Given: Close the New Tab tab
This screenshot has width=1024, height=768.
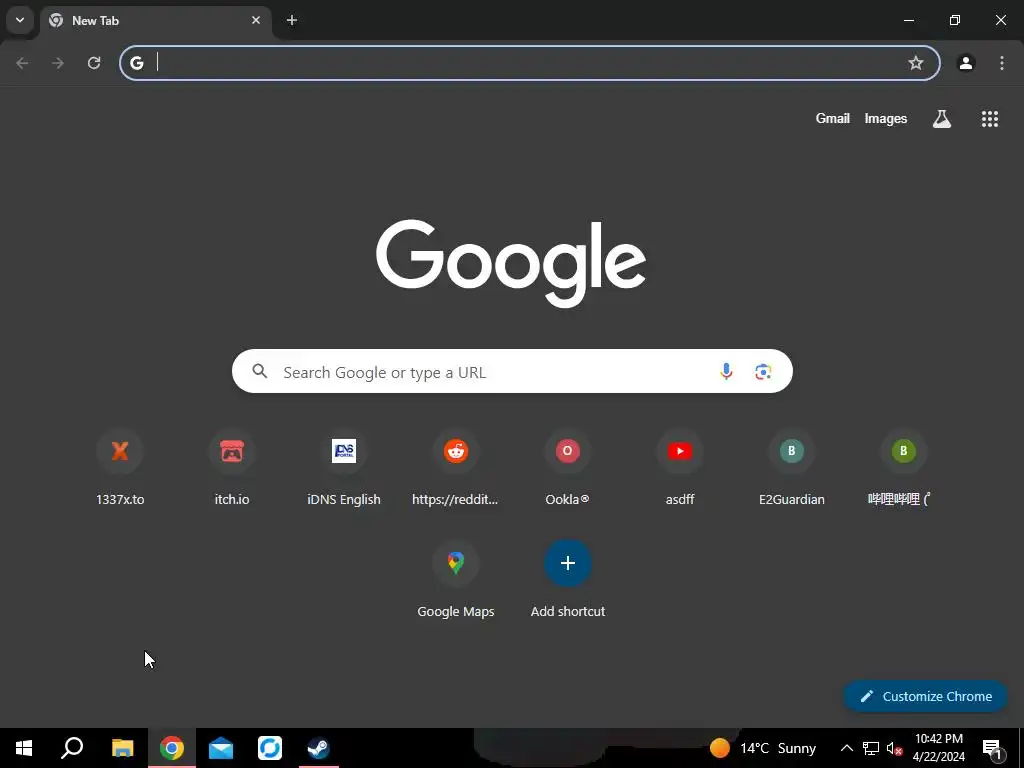Looking at the screenshot, I should 256,20.
